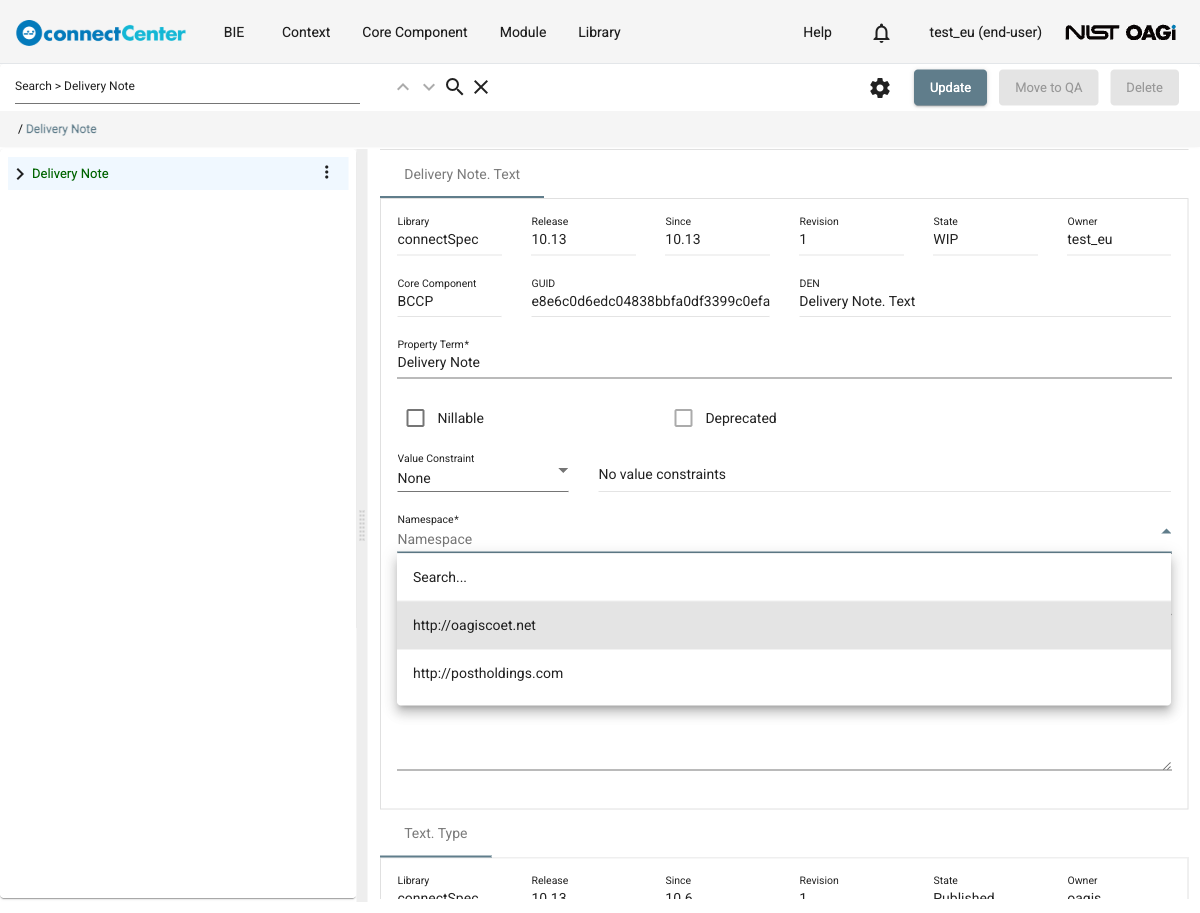The image size is (1200, 913).
Task: Expand the Delivery Note tree node
Action: tap(20, 174)
